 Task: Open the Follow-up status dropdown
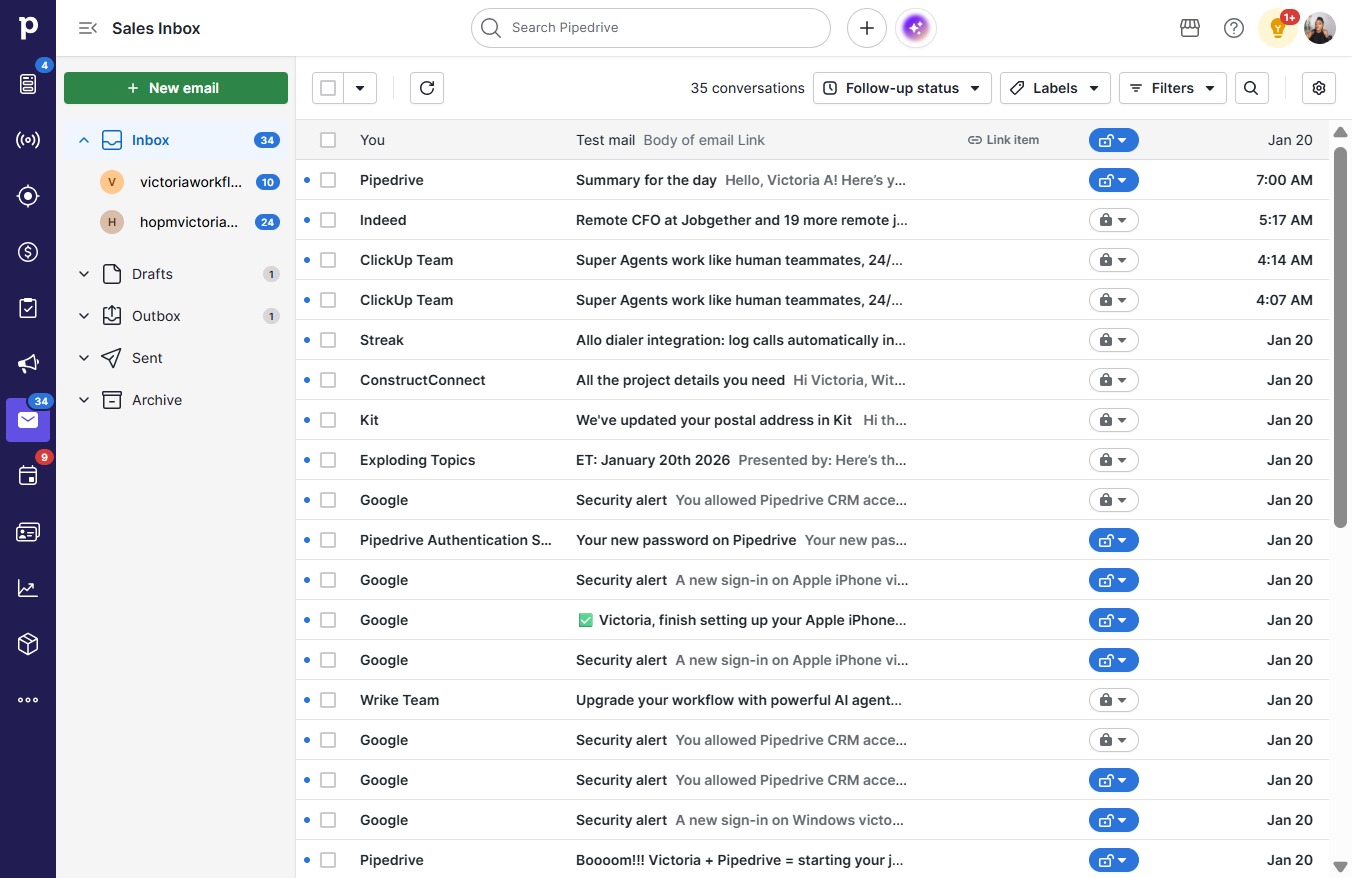tap(902, 88)
